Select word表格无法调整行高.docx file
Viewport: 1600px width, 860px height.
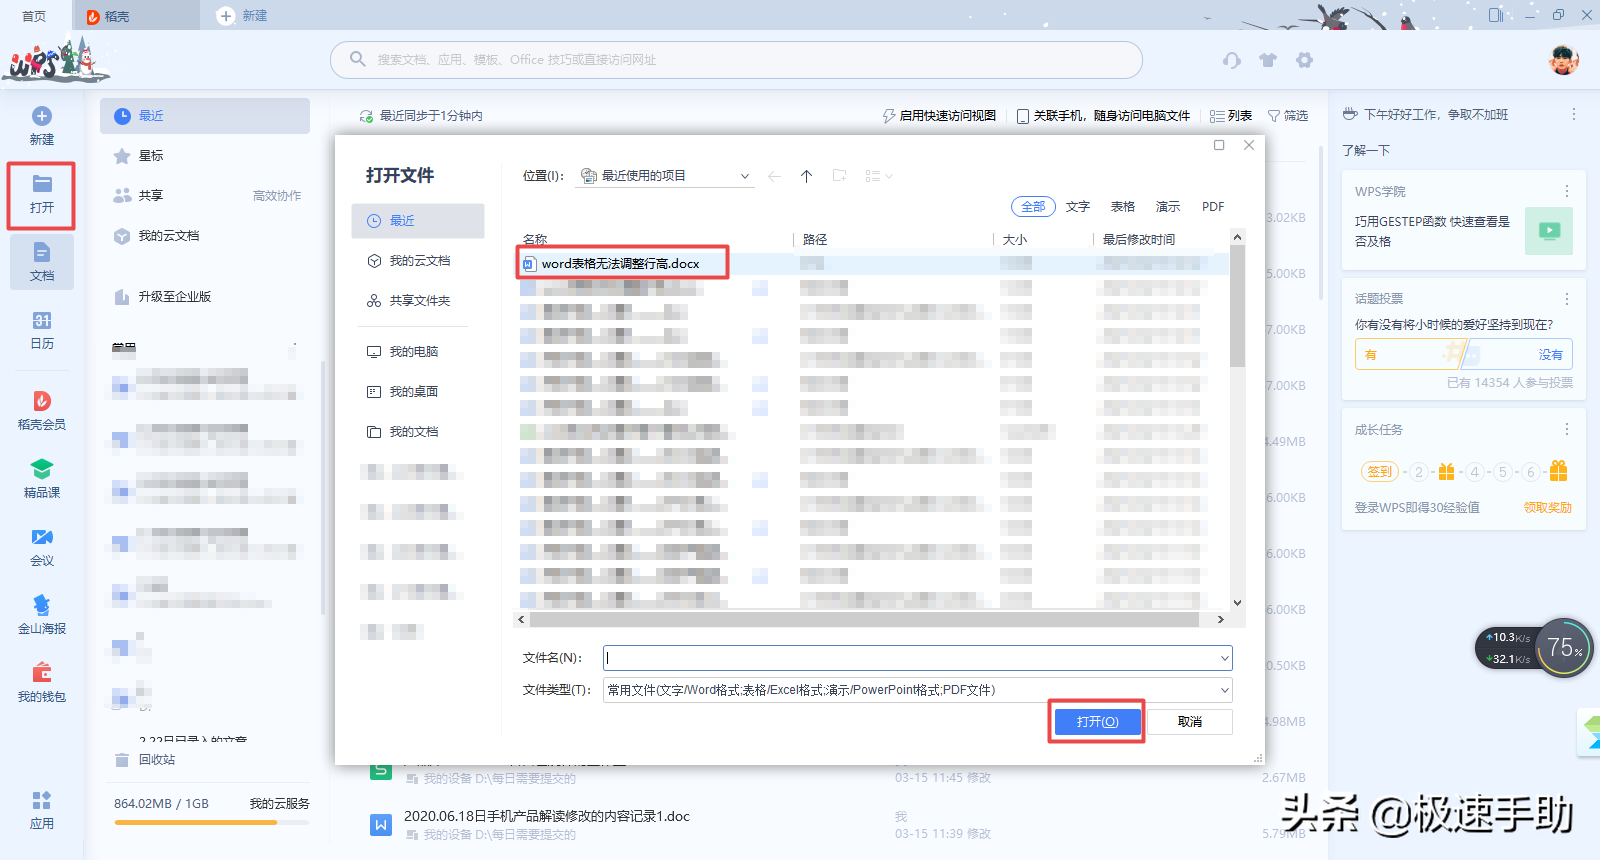620,264
